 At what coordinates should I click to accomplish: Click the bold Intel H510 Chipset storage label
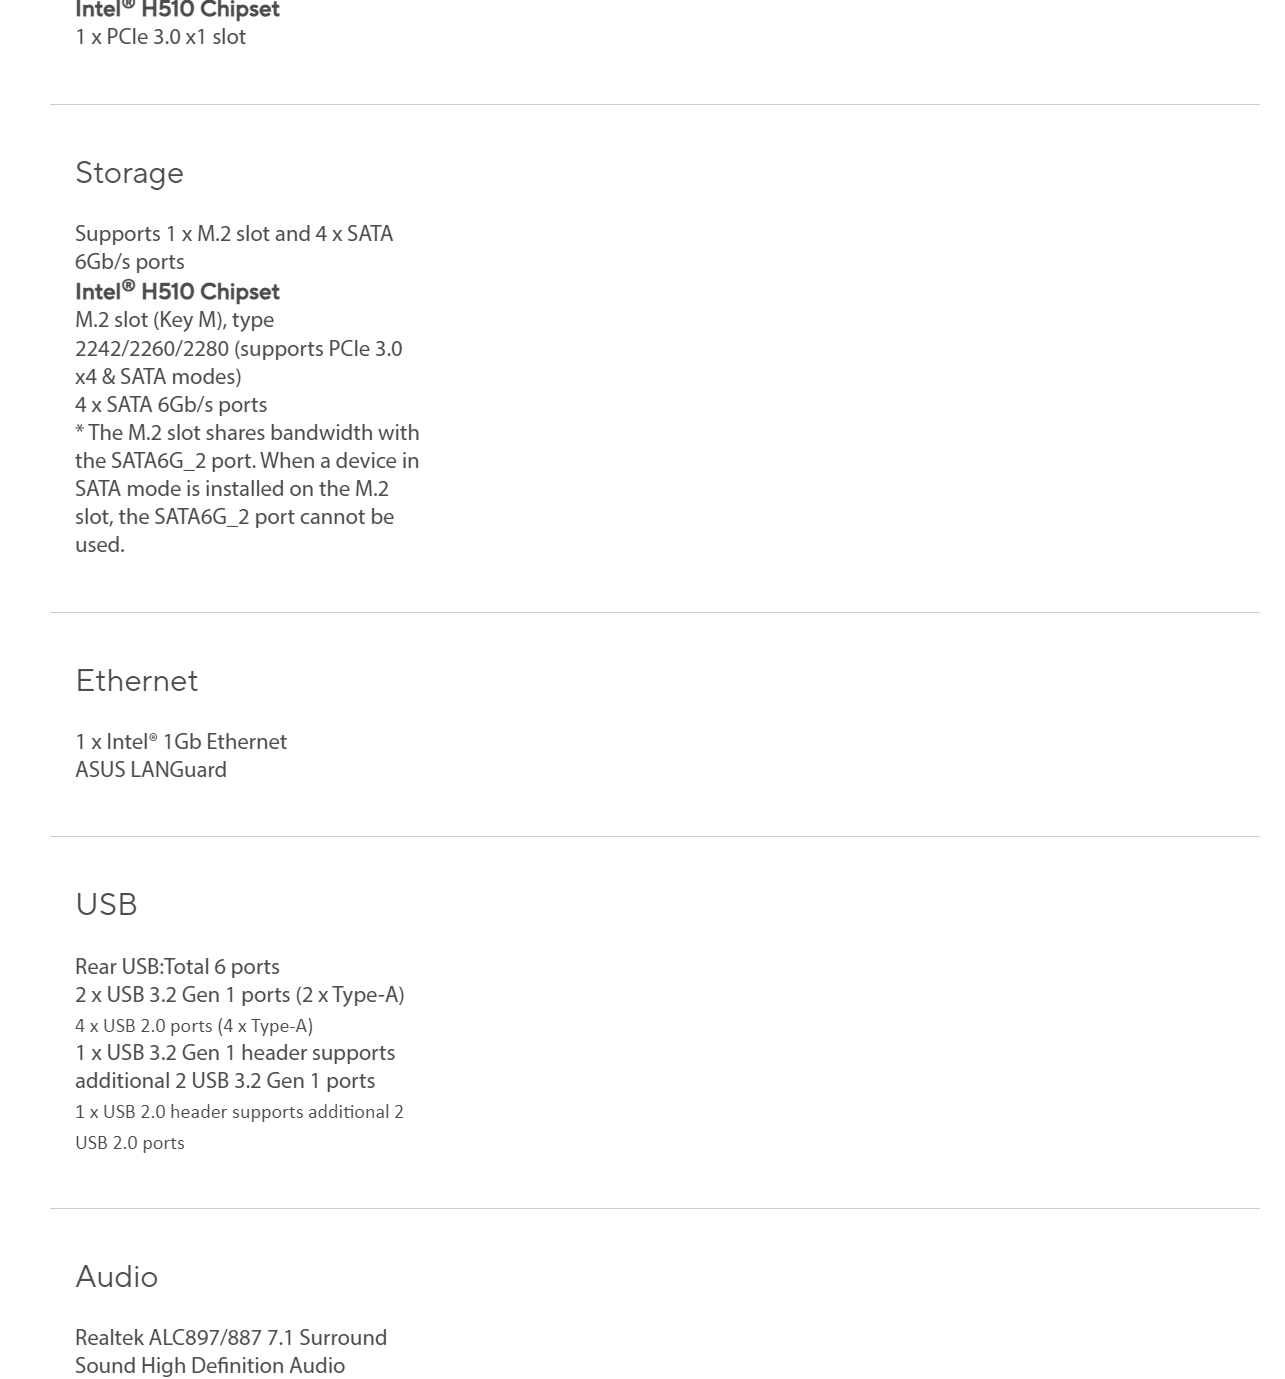(177, 291)
